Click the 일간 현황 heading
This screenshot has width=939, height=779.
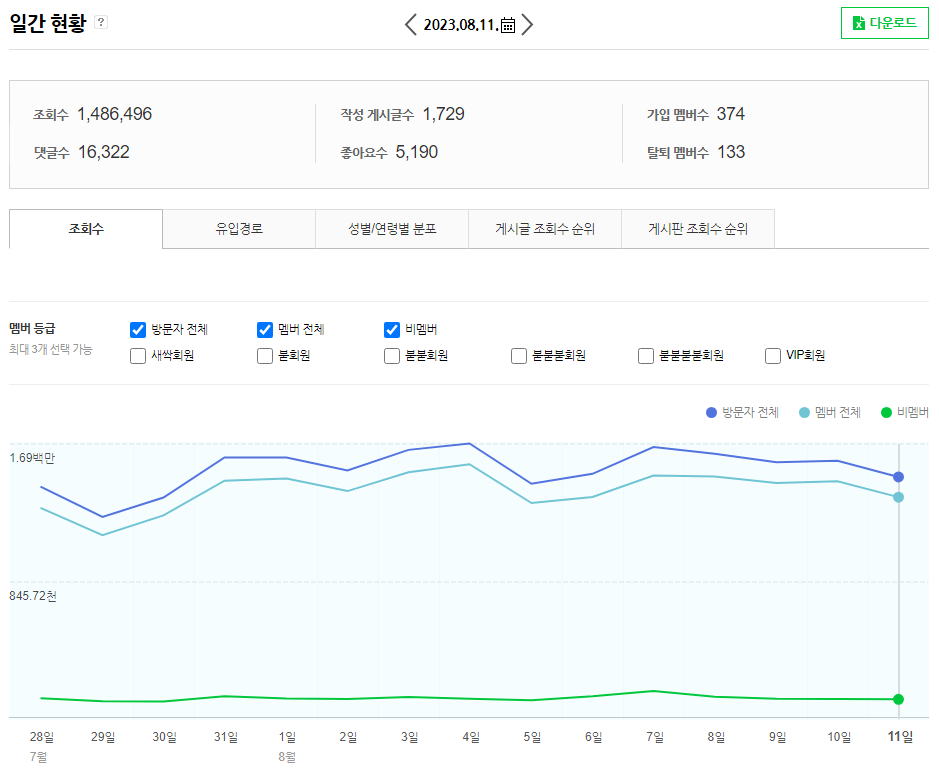(x=48, y=23)
